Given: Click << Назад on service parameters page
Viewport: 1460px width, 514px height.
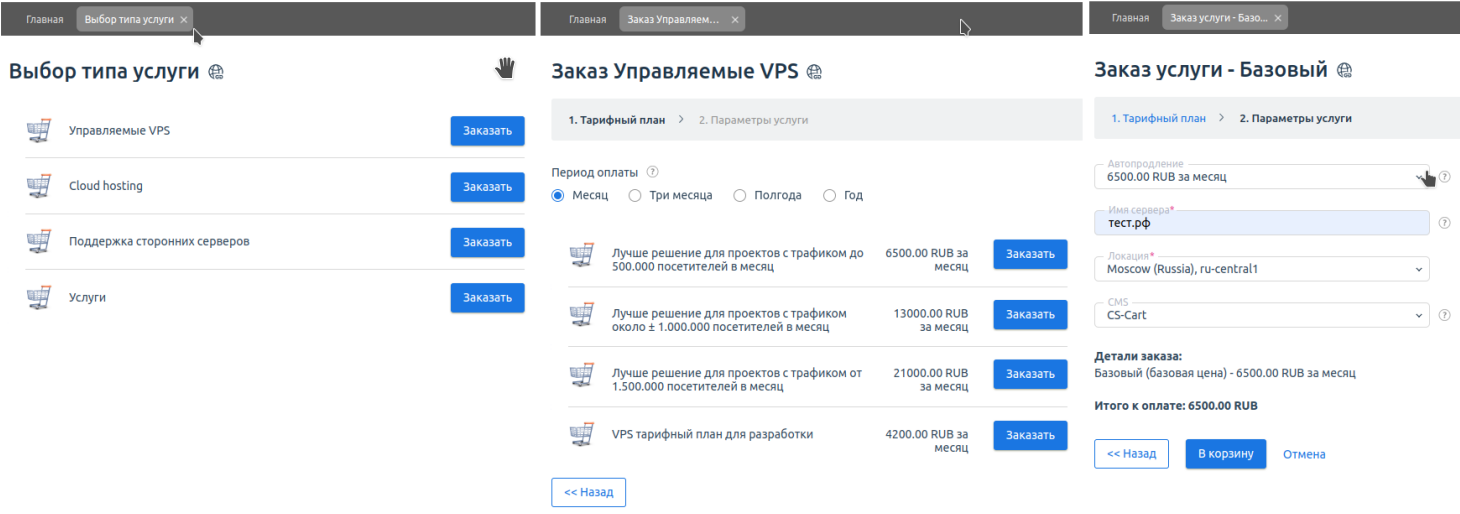Looking at the screenshot, I should click(x=1132, y=453).
